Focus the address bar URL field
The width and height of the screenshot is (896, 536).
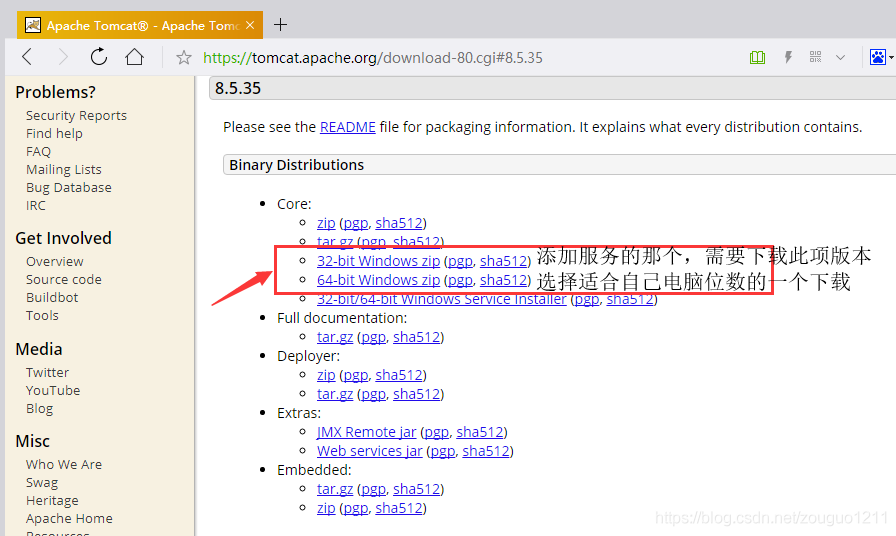(x=373, y=58)
